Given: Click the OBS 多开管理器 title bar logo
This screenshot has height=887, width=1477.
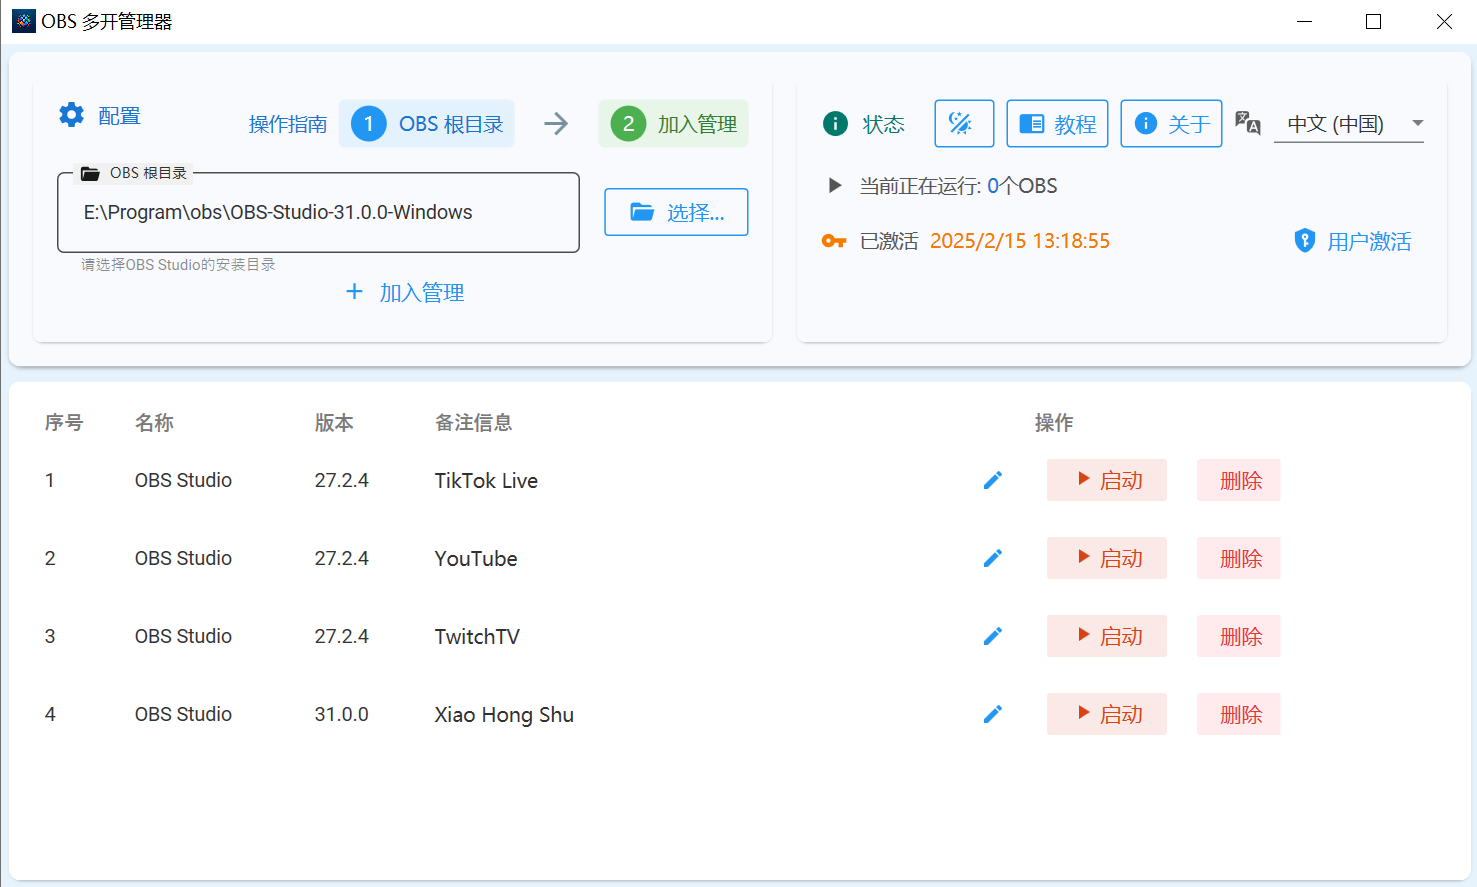Looking at the screenshot, I should [23, 20].
